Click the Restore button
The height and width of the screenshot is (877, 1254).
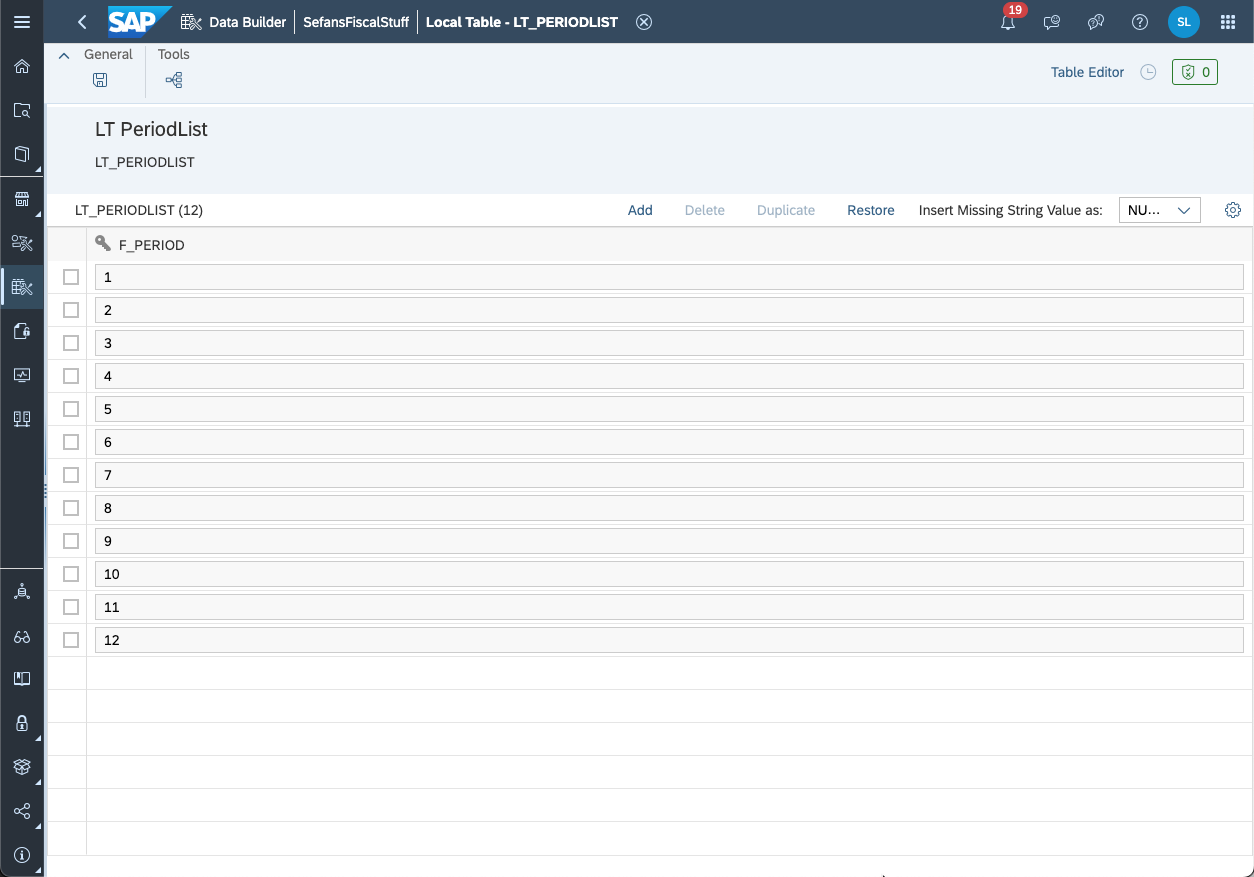pyautogui.click(x=871, y=210)
